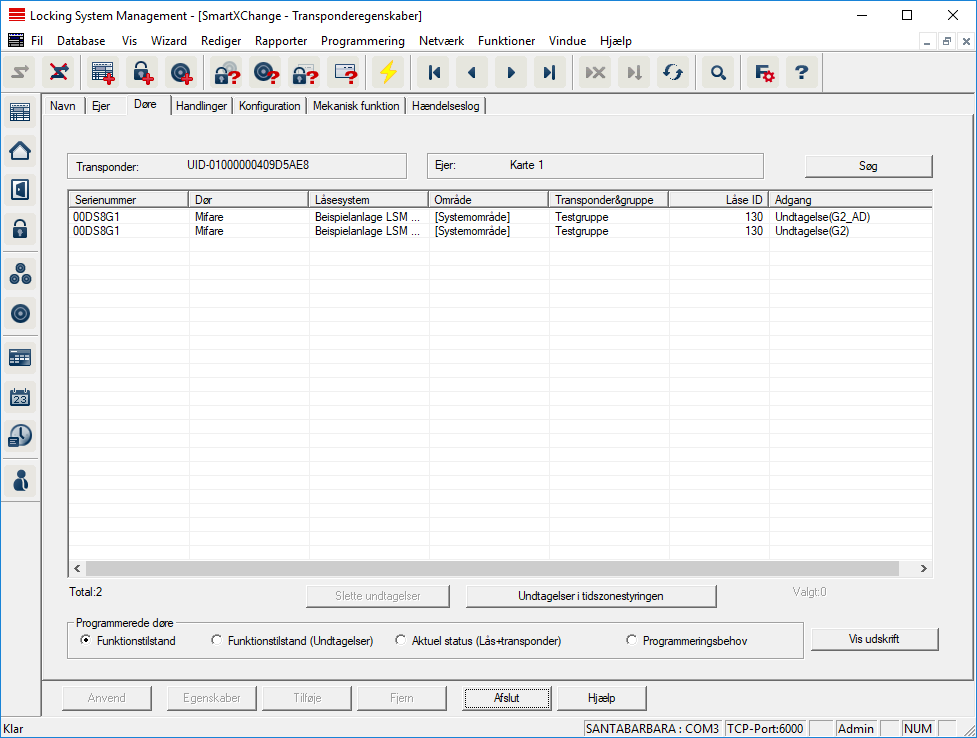Choose the Programmeringsbehov radio button

[x=632, y=640]
